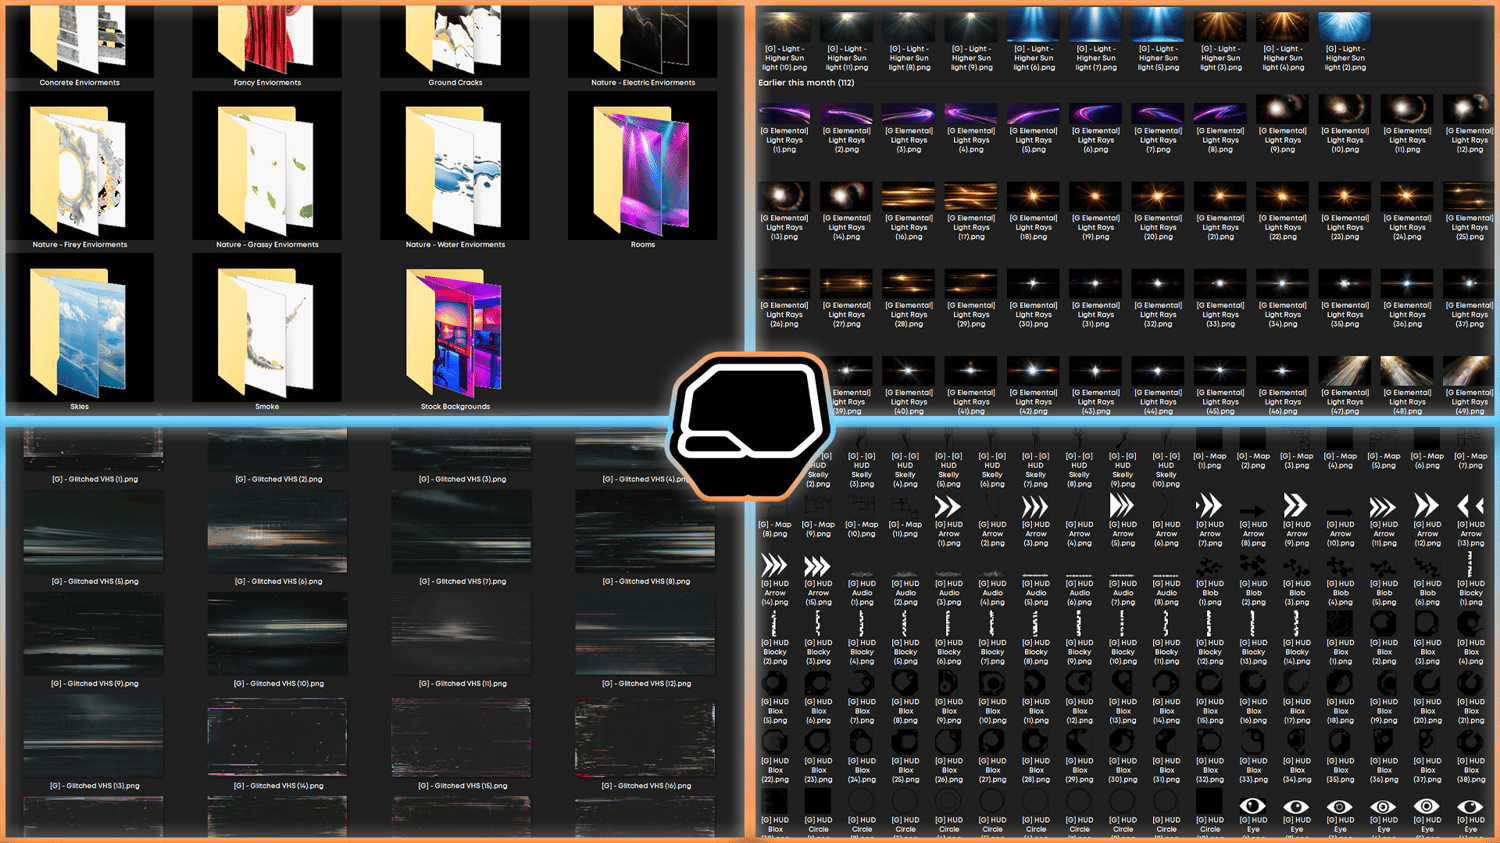This screenshot has width=1500, height=843.
Task: Select Elemental Light Rays (48).png thumbnail
Action: click(1407, 371)
